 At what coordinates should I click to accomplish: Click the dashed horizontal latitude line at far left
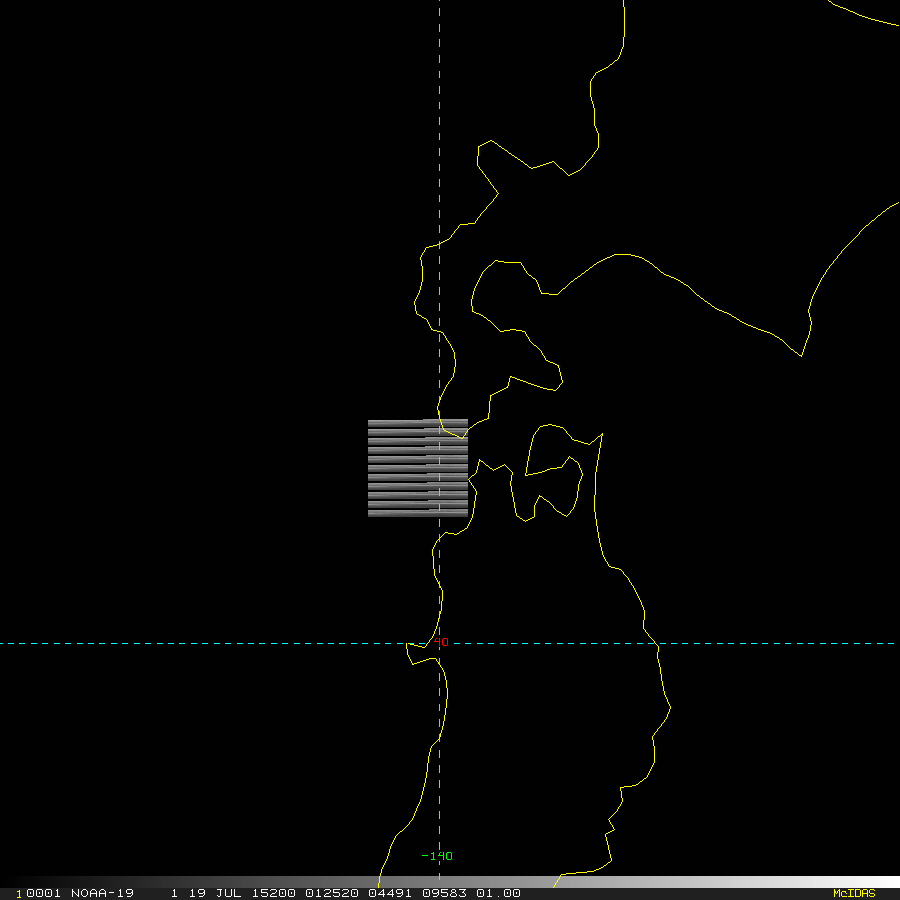[x=30, y=644]
